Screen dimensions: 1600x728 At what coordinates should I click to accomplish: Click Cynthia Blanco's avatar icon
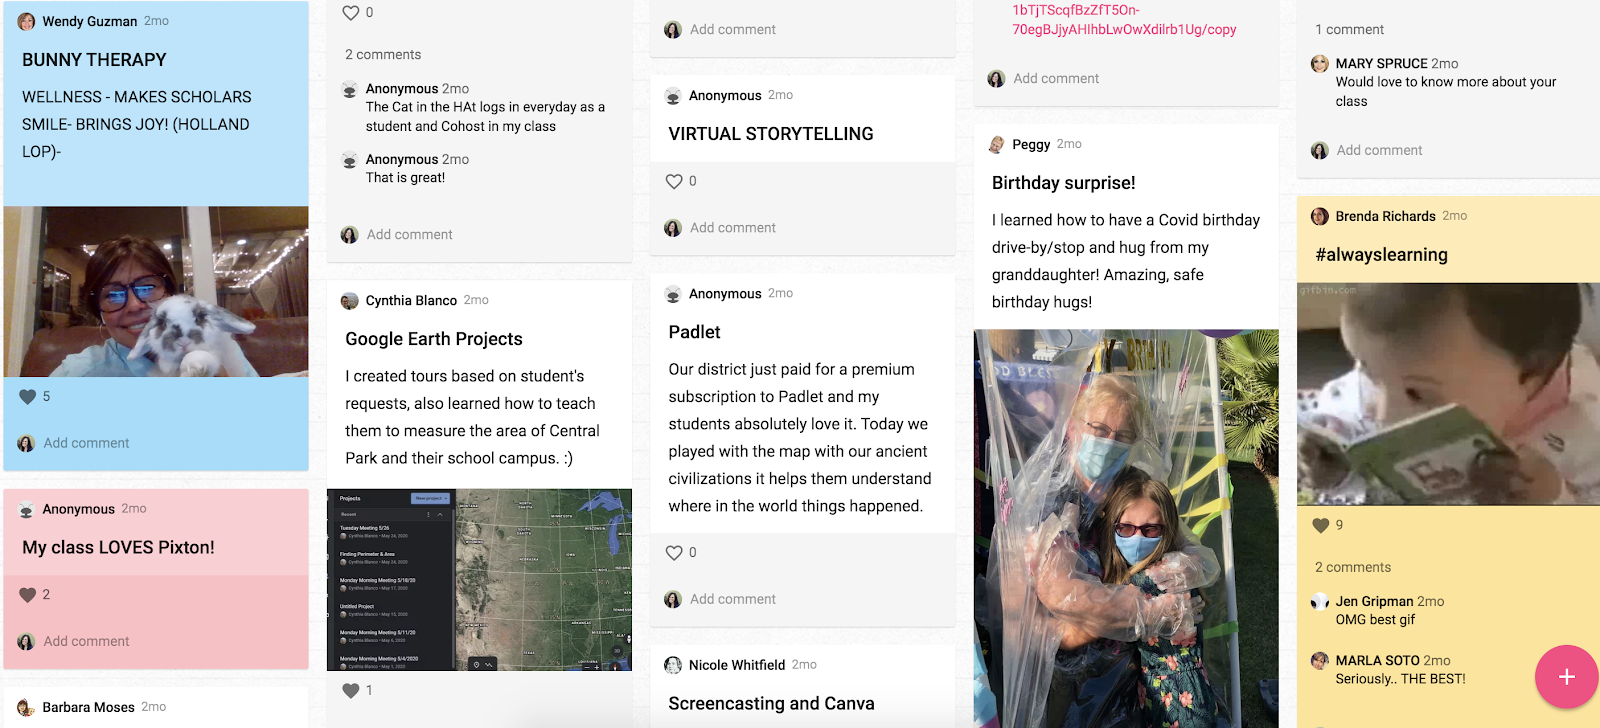point(350,301)
